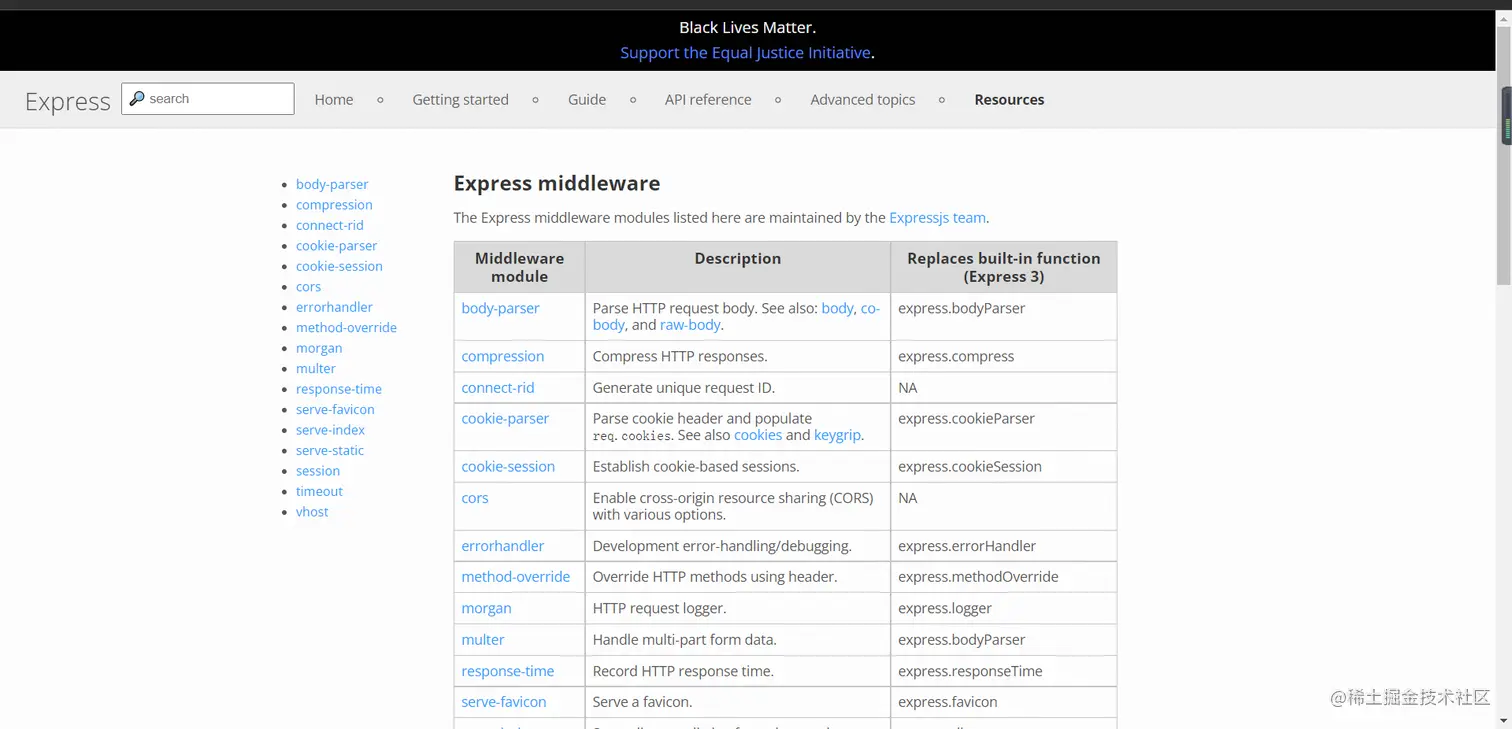Jump to errorhandler in the sidebar list

(x=334, y=307)
